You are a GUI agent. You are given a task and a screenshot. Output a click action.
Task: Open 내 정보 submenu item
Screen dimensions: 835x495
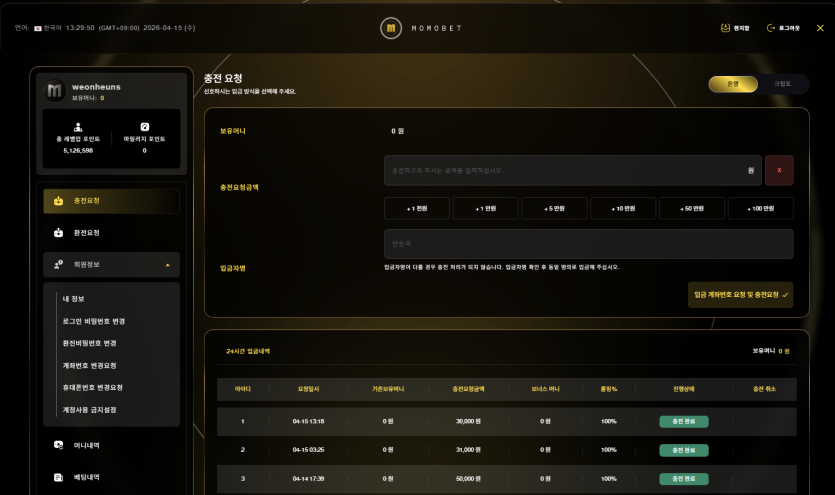pos(73,299)
